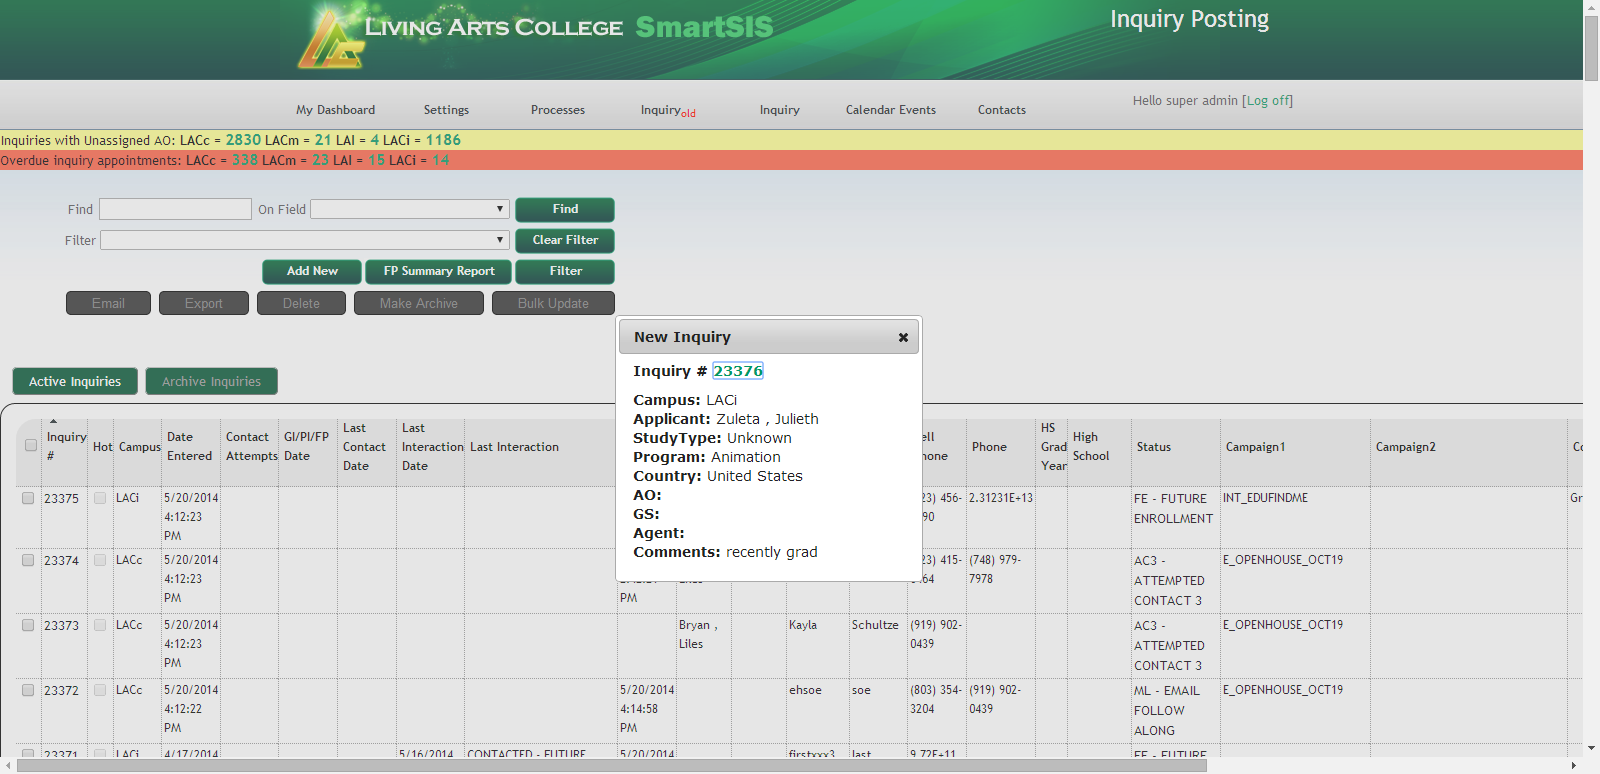Screen dimensions: 1600x774
Task: Open inquiry number 23376 link in popup
Action: pyautogui.click(x=738, y=371)
